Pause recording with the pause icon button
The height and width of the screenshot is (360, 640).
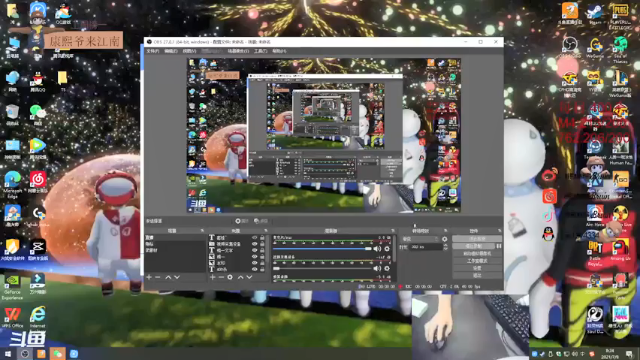point(499,246)
